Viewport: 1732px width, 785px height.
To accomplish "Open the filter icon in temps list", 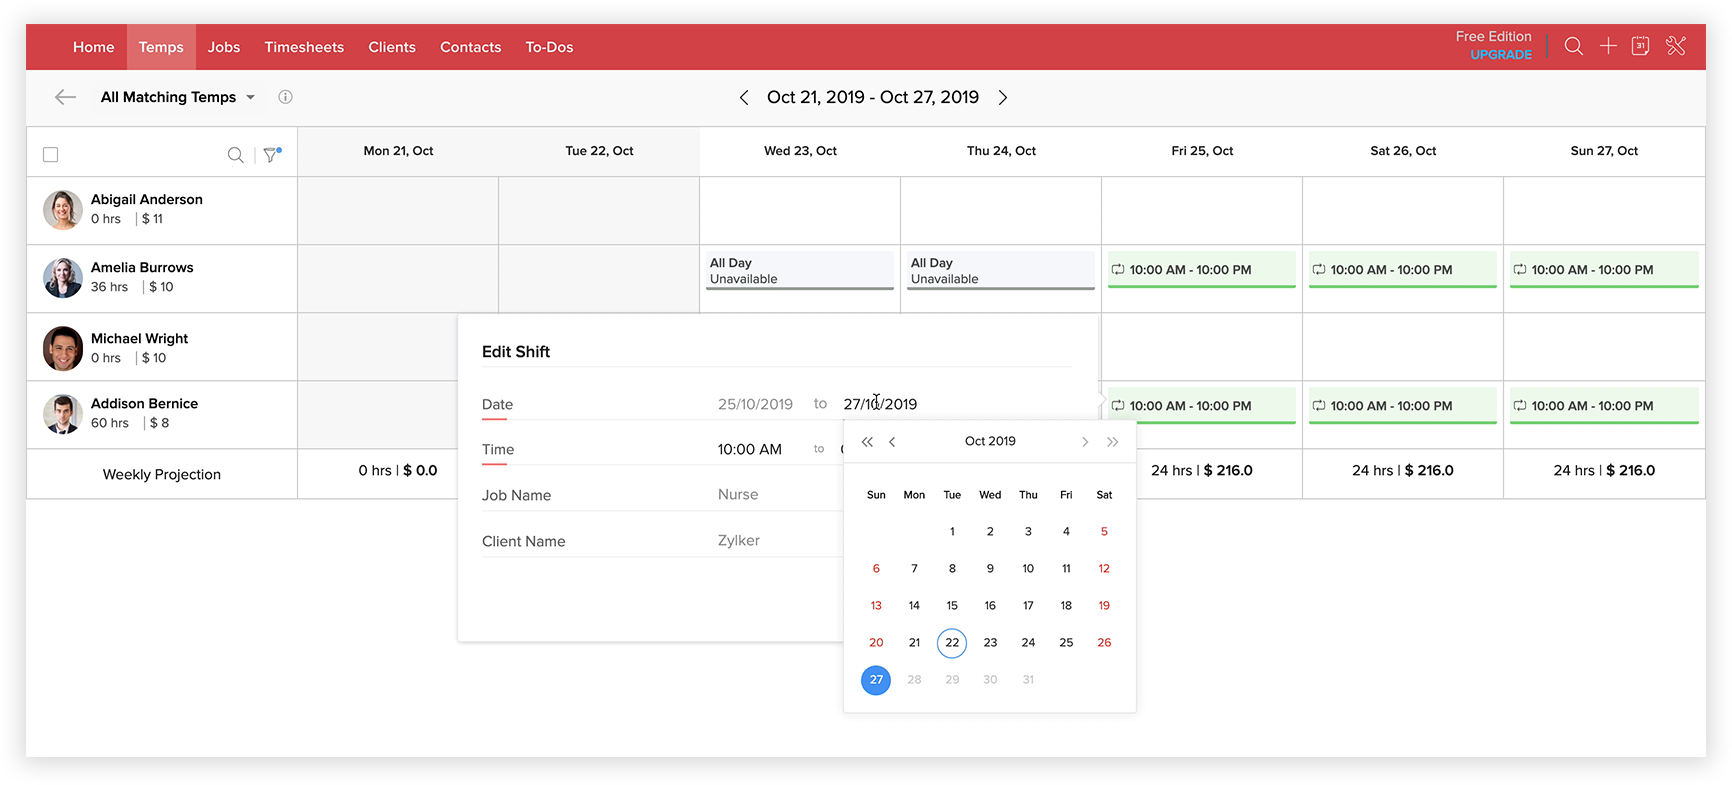I will [x=271, y=155].
